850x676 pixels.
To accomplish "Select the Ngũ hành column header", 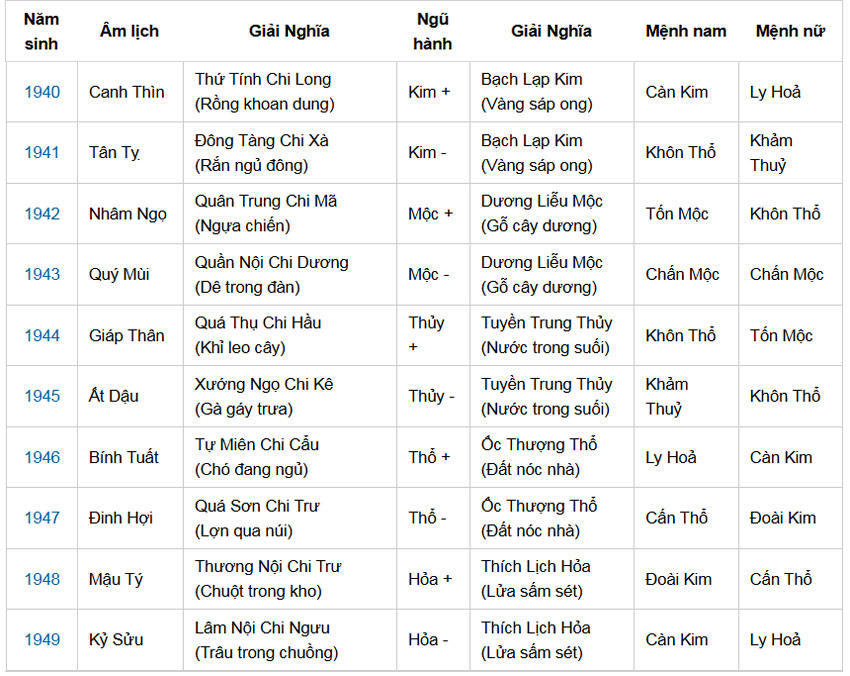I will click(x=432, y=31).
